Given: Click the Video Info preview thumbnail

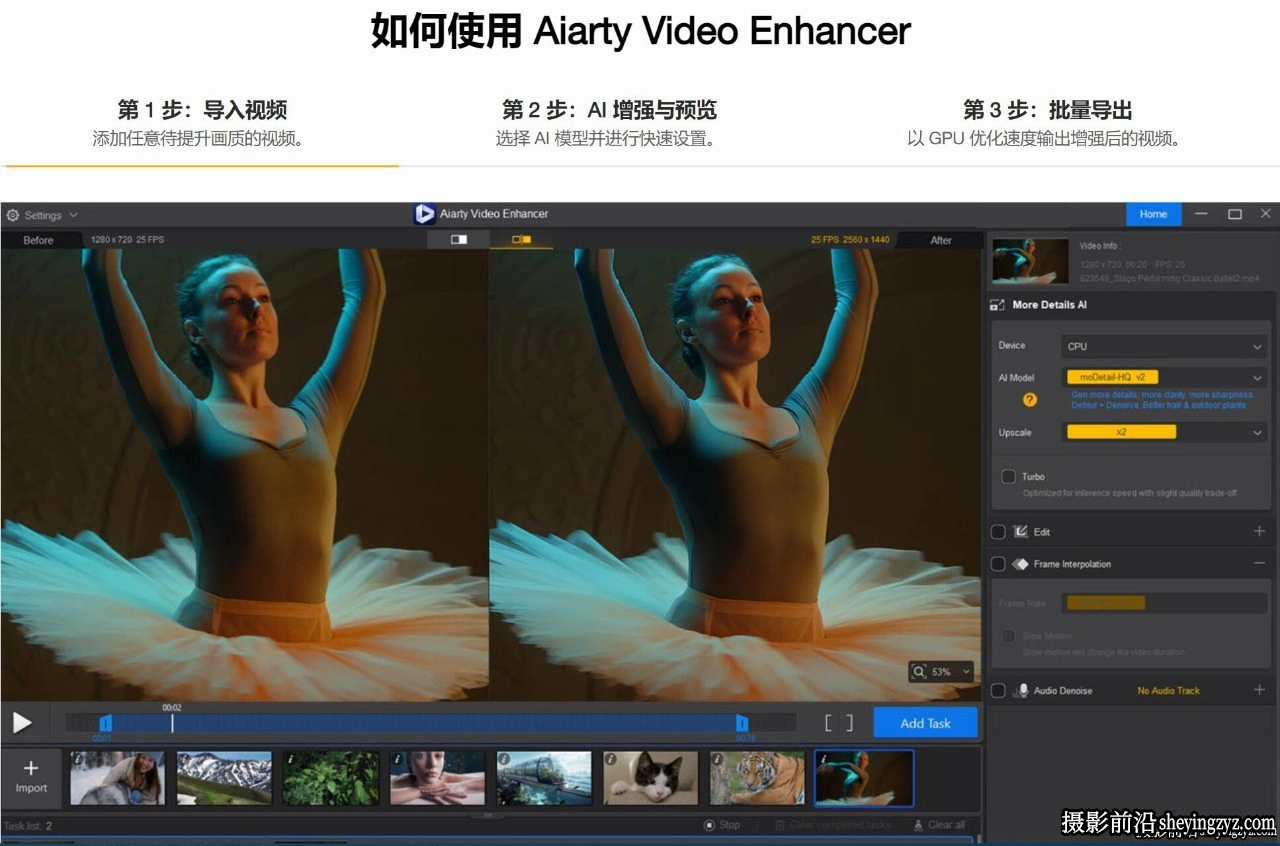Looking at the screenshot, I should 1030,260.
